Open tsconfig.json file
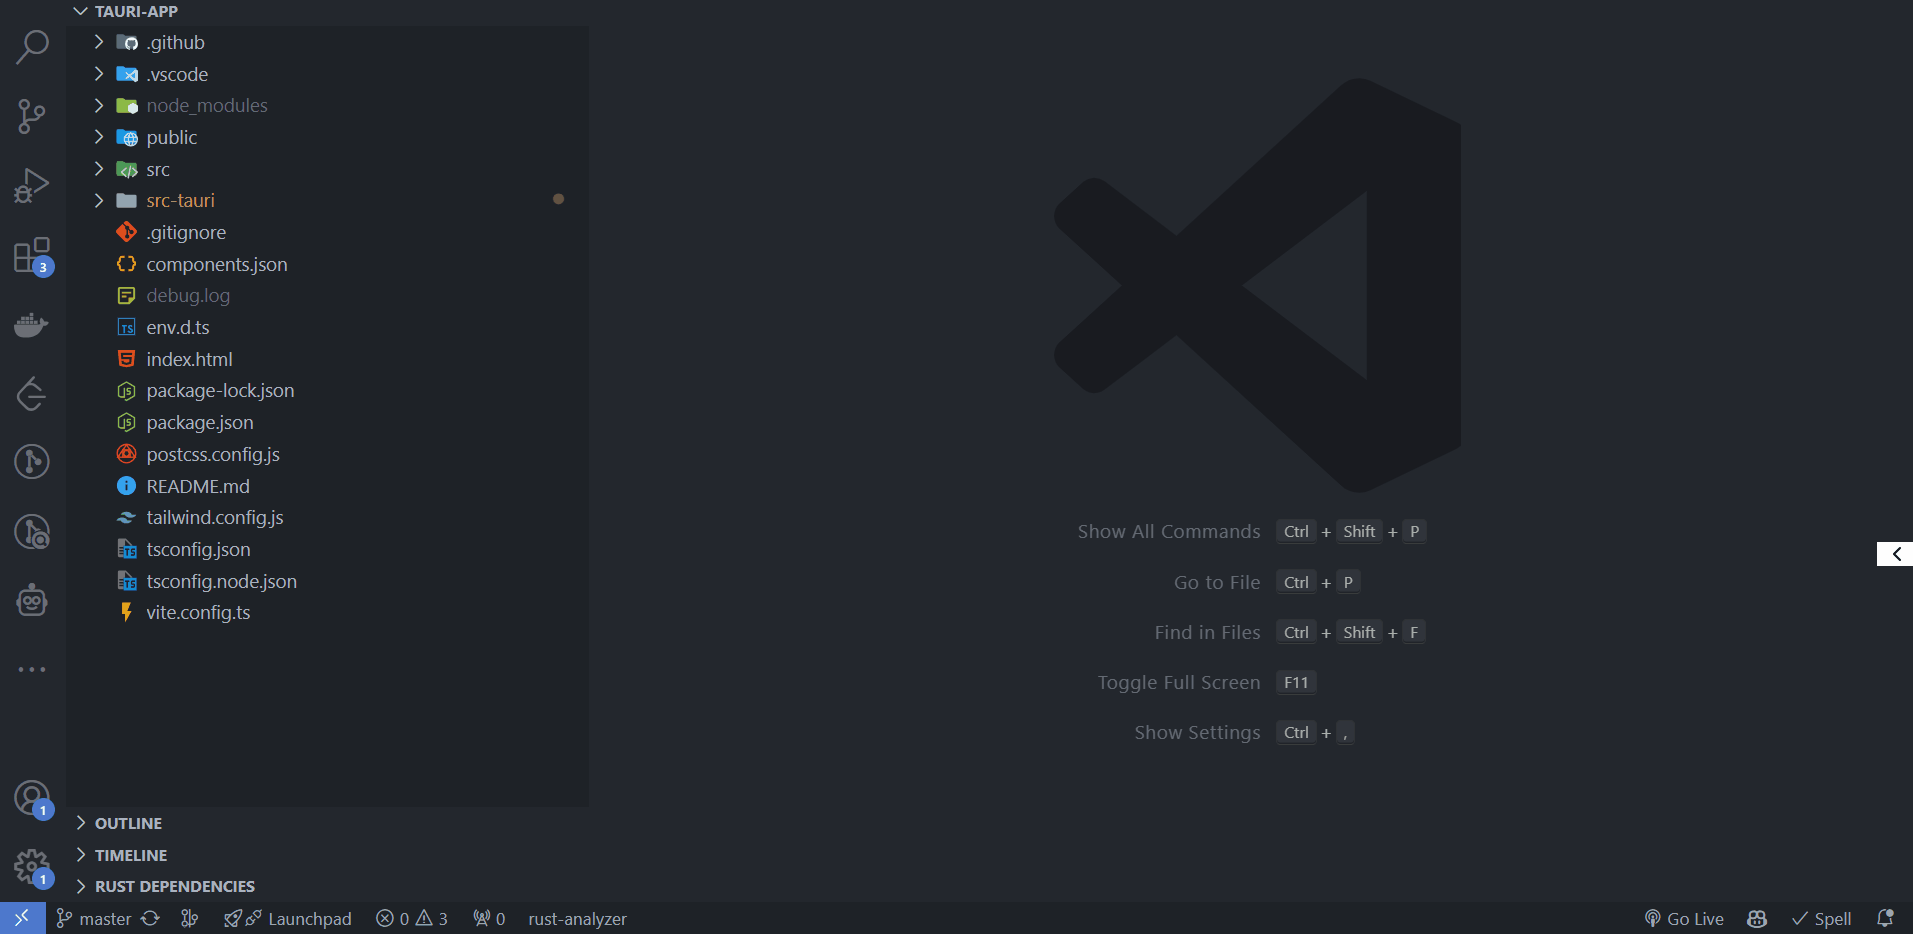1913x934 pixels. coord(327,549)
